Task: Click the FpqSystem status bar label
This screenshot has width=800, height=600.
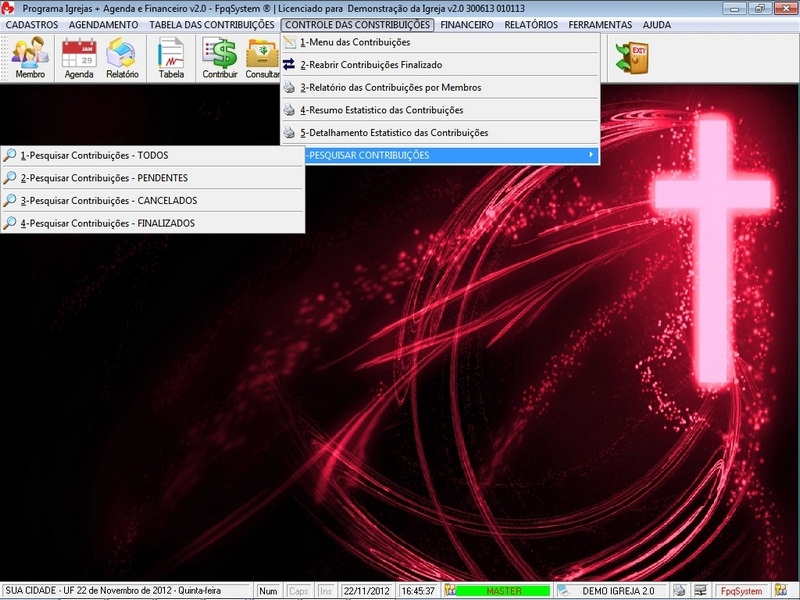Action: click(x=741, y=591)
